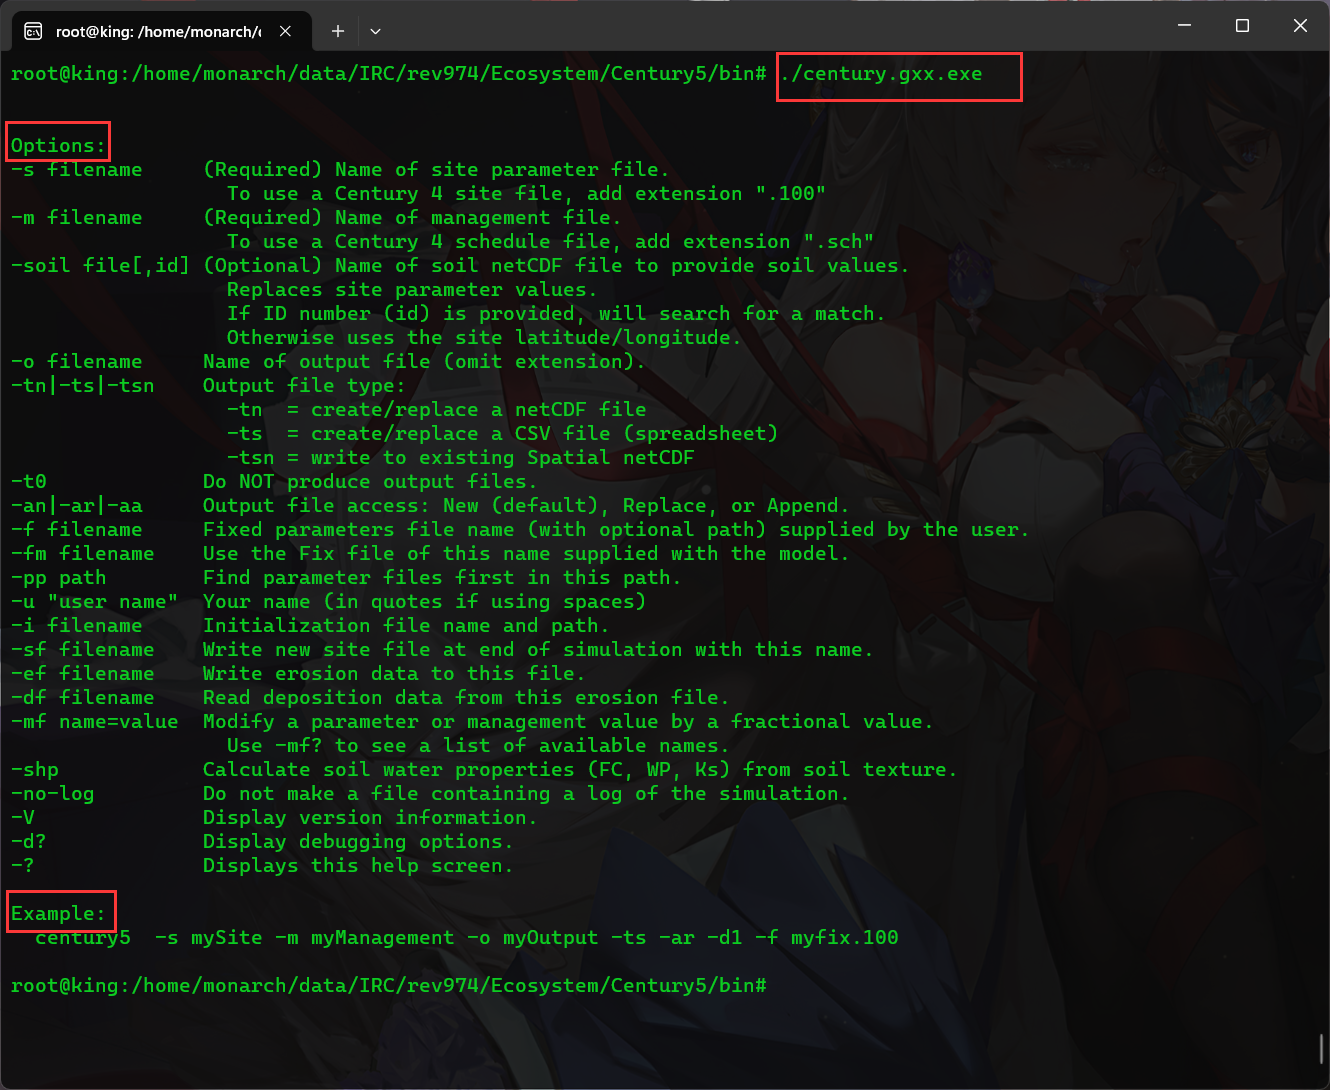Open a new terminal tab with plus

(x=338, y=31)
